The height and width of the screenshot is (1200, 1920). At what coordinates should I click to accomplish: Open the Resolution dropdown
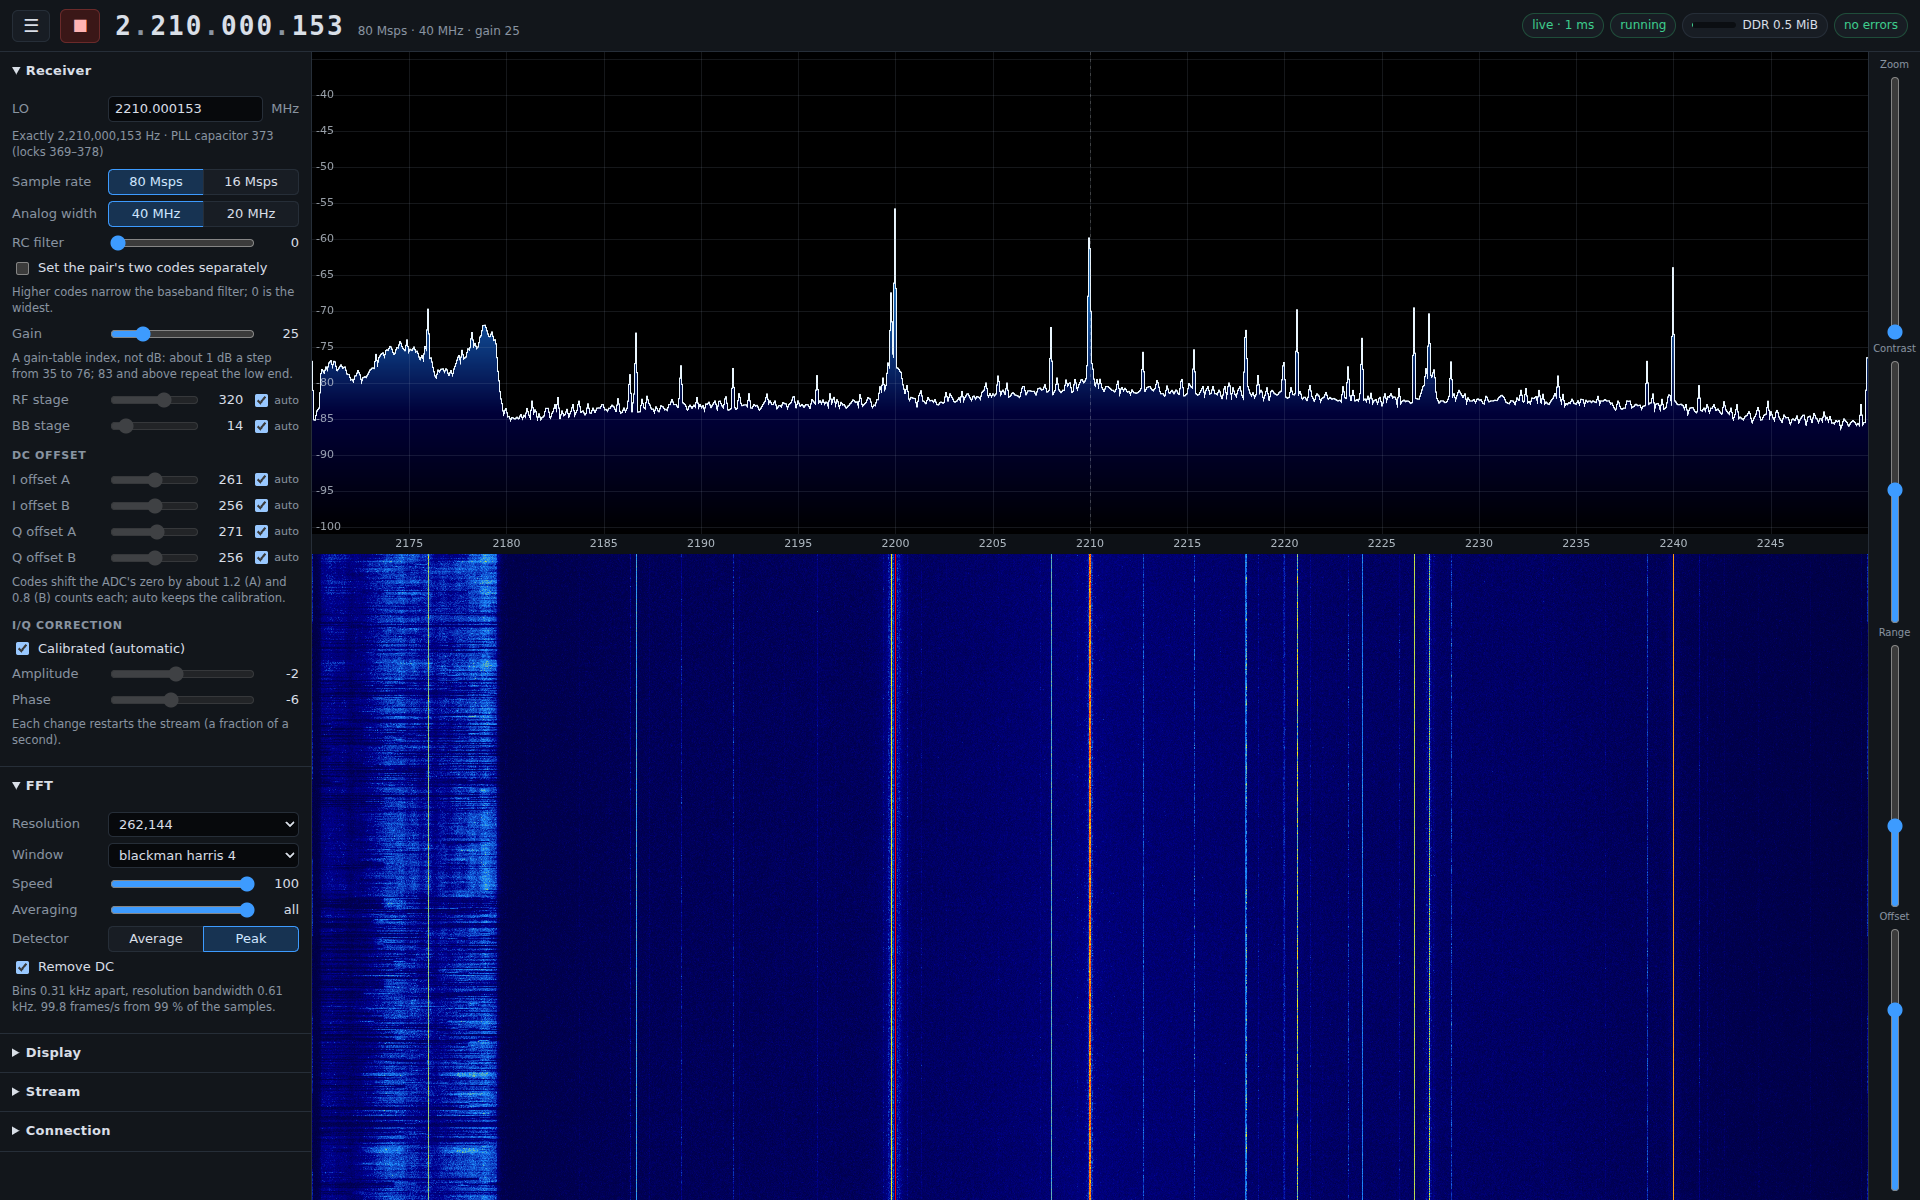203,825
